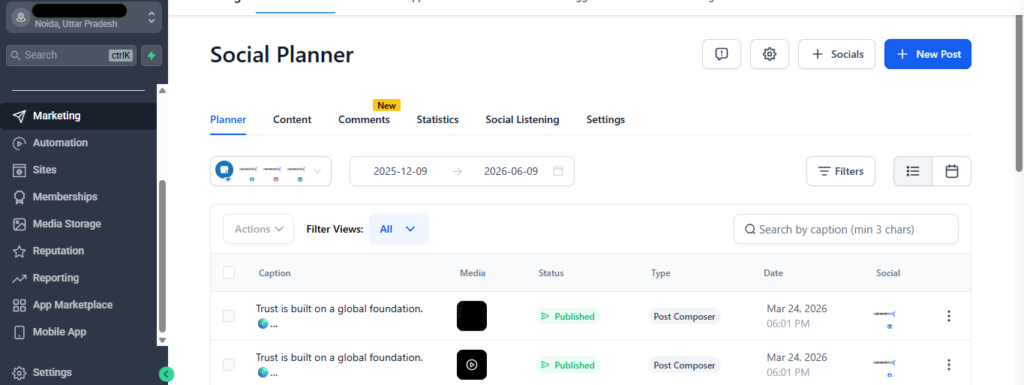Image resolution: width=1024 pixels, height=385 pixels.
Task: Open the first post media thumbnail
Action: point(472,316)
